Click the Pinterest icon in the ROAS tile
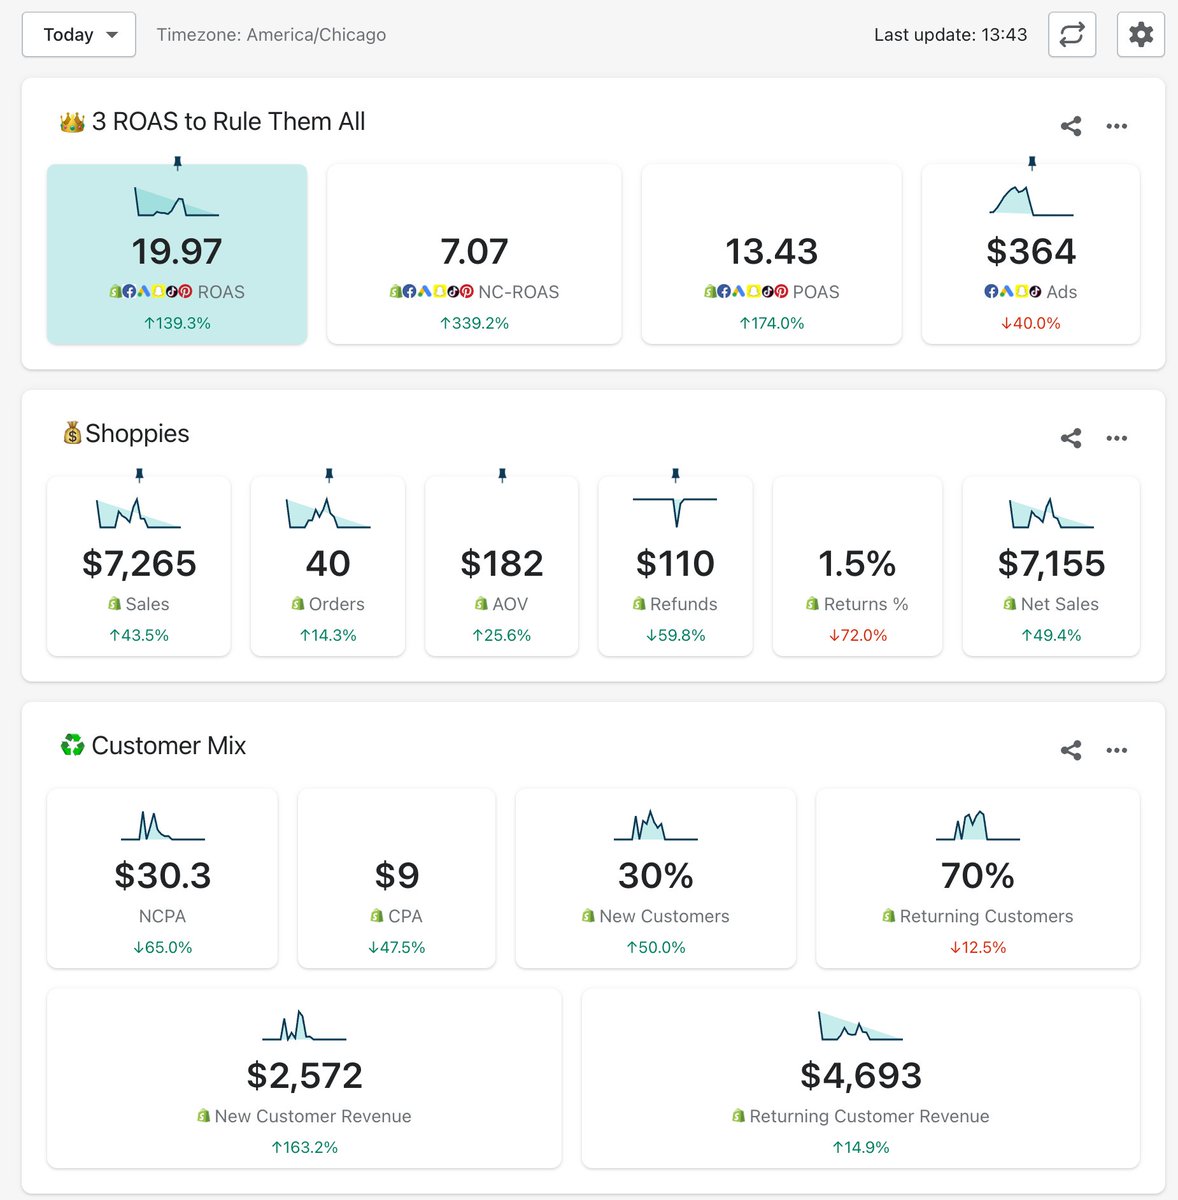The image size is (1178, 1200). point(185,292)
